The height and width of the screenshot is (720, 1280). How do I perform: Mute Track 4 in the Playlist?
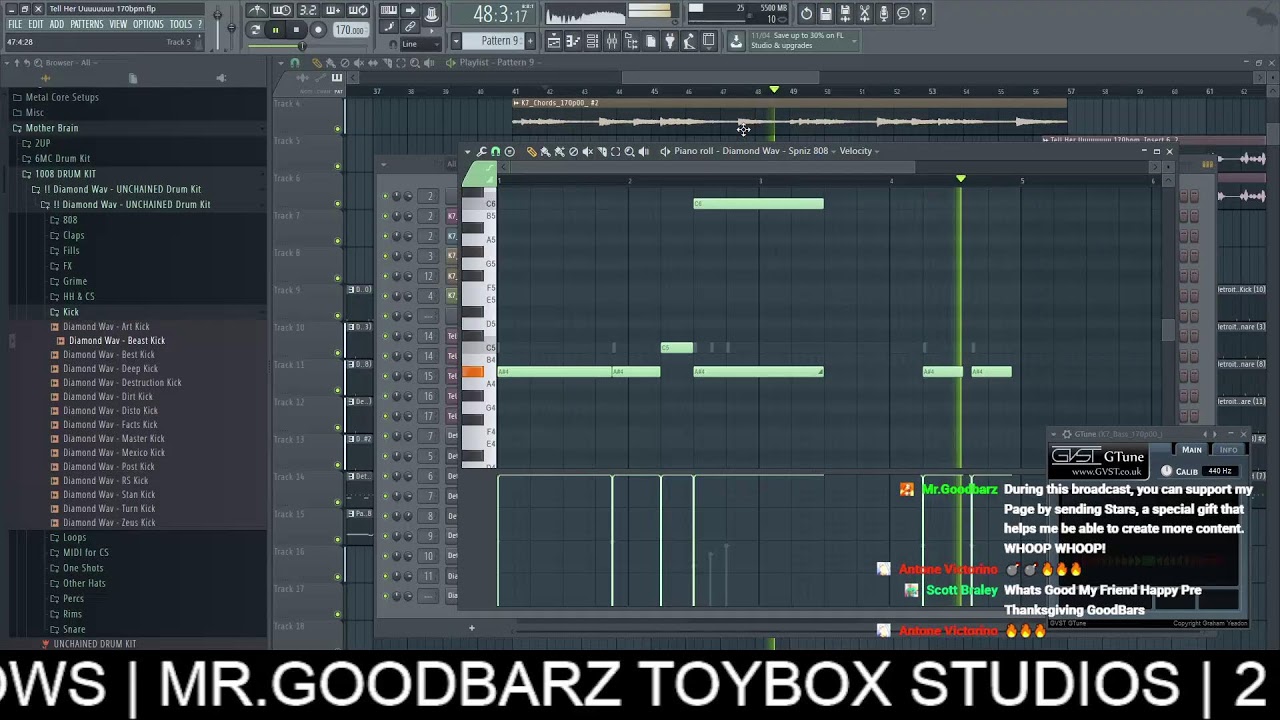coord(338,128)
